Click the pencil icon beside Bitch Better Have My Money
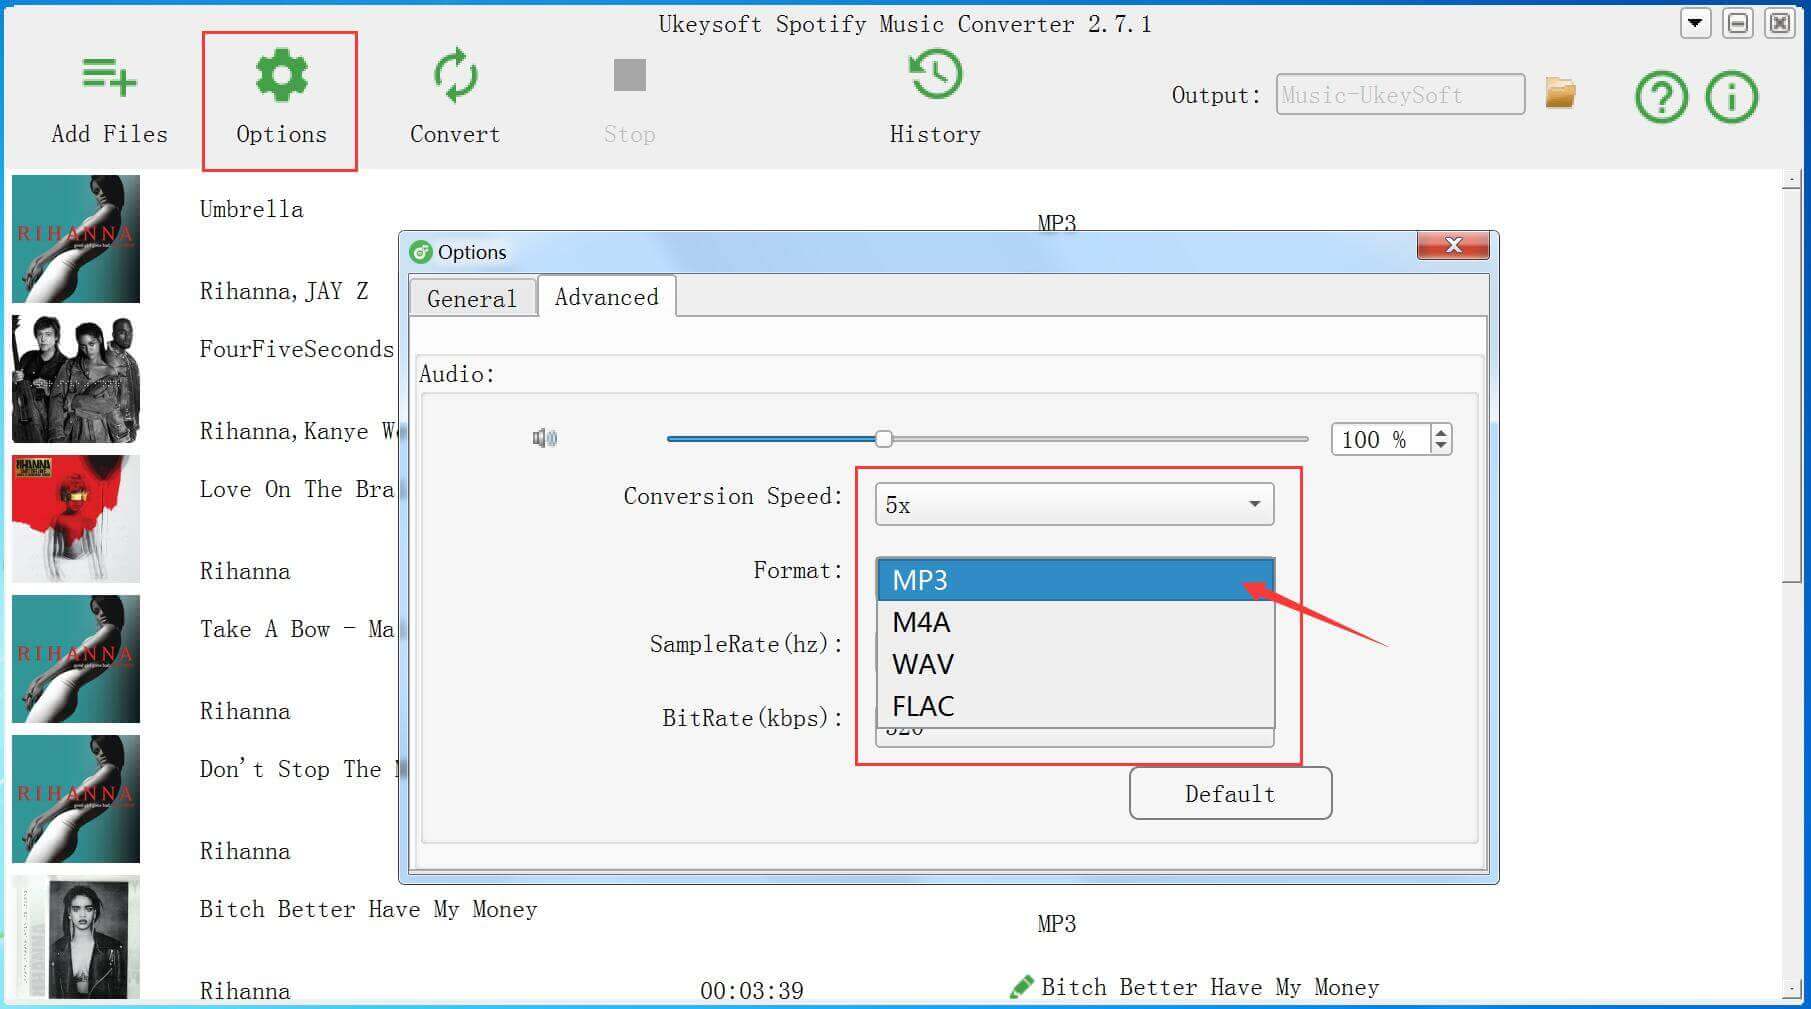This screenshot has width=1811, height=1009. [x=1021, y=987]
